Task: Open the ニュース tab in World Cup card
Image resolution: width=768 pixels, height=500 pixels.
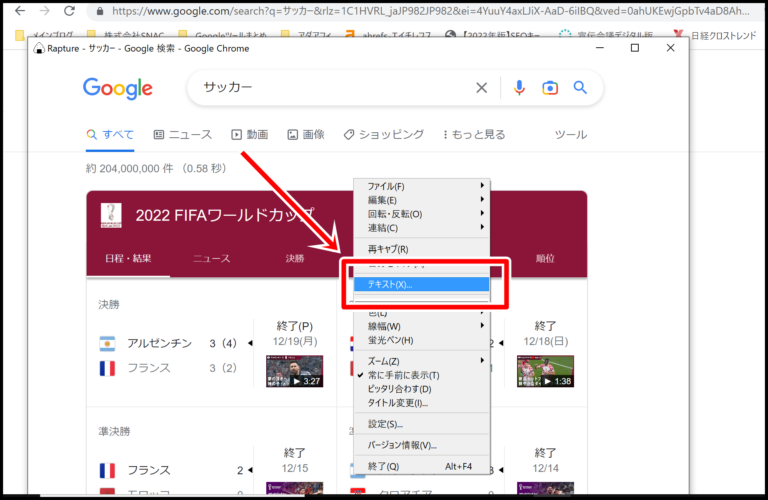Action: (x=212, y=259)
